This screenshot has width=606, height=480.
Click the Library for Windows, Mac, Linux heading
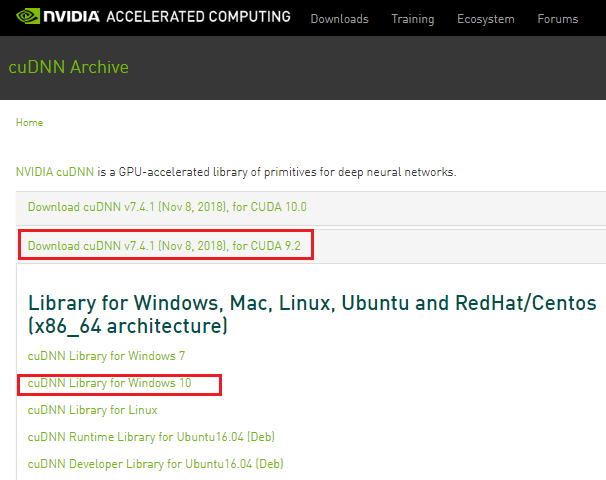pyautogui.click(x=312, y=314)
